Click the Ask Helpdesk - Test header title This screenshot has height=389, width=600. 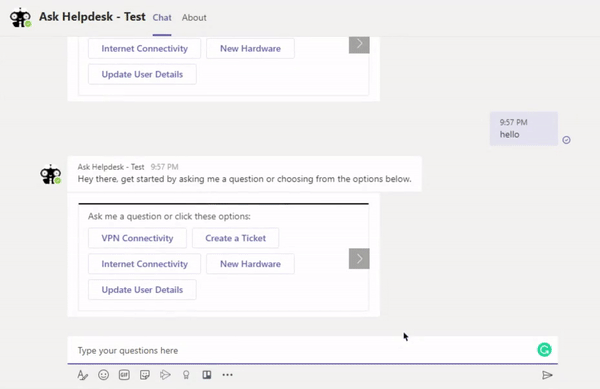click(92, 17)
